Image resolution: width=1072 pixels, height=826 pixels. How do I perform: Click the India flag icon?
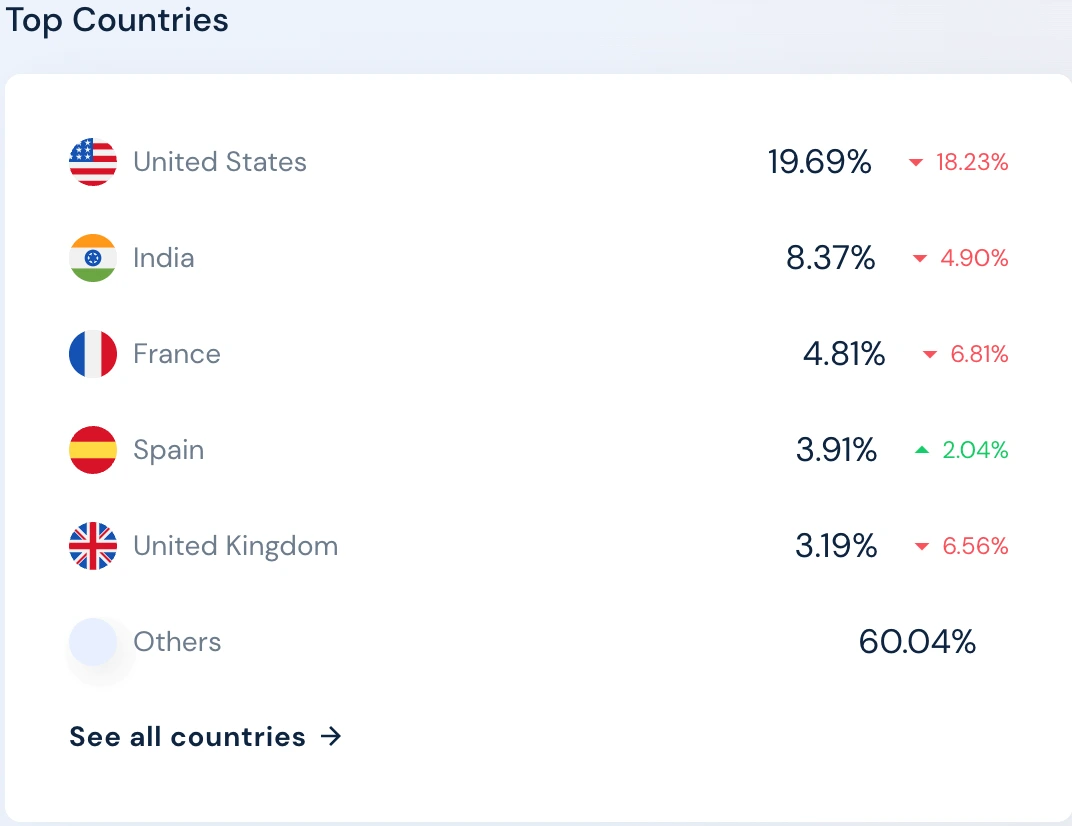click(93, 258)
